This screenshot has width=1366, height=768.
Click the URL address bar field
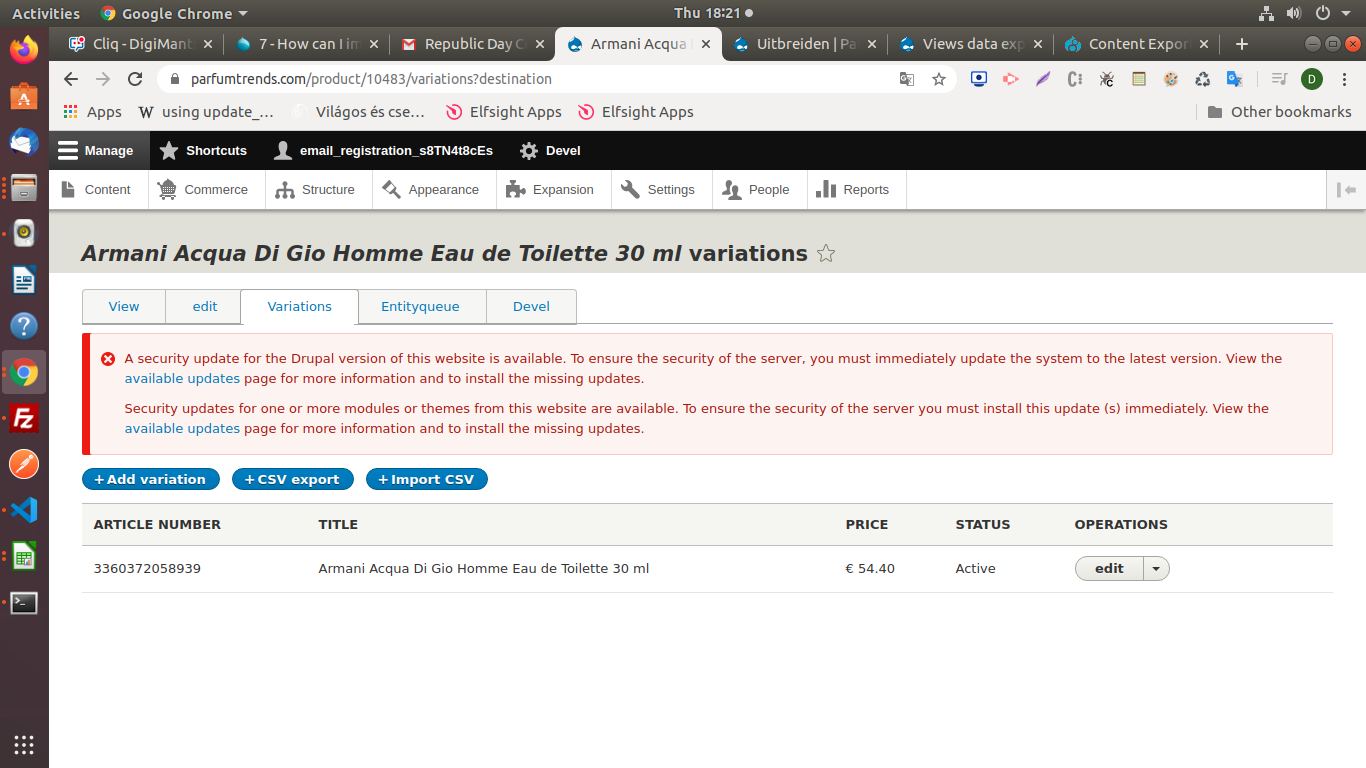[x=520, y=79]
